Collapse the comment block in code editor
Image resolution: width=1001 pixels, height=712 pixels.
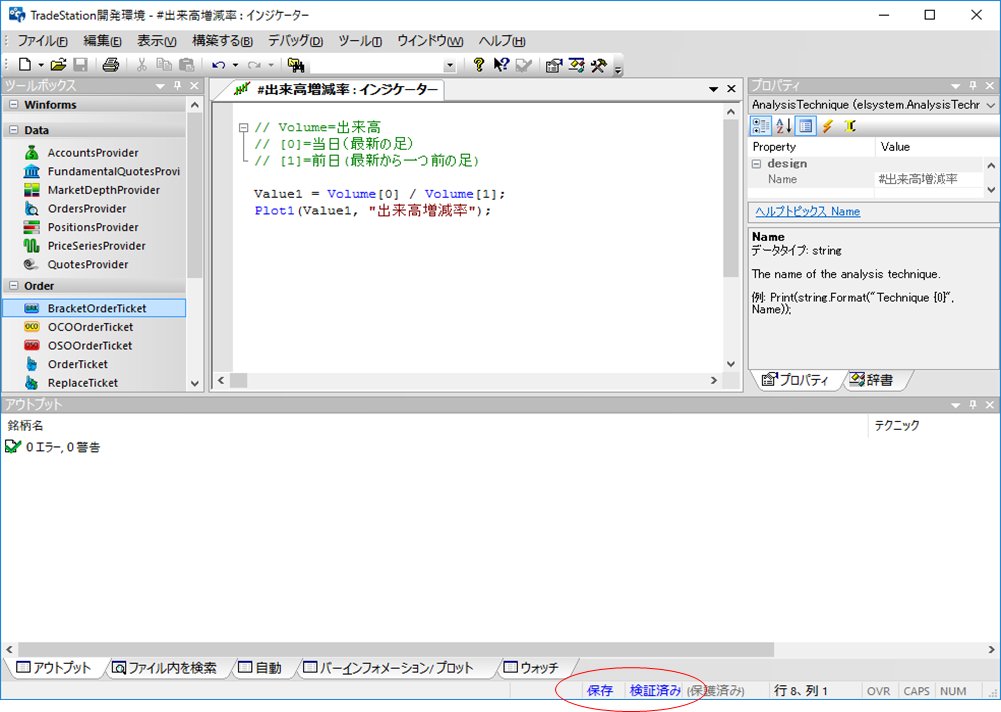click(243, 127)
